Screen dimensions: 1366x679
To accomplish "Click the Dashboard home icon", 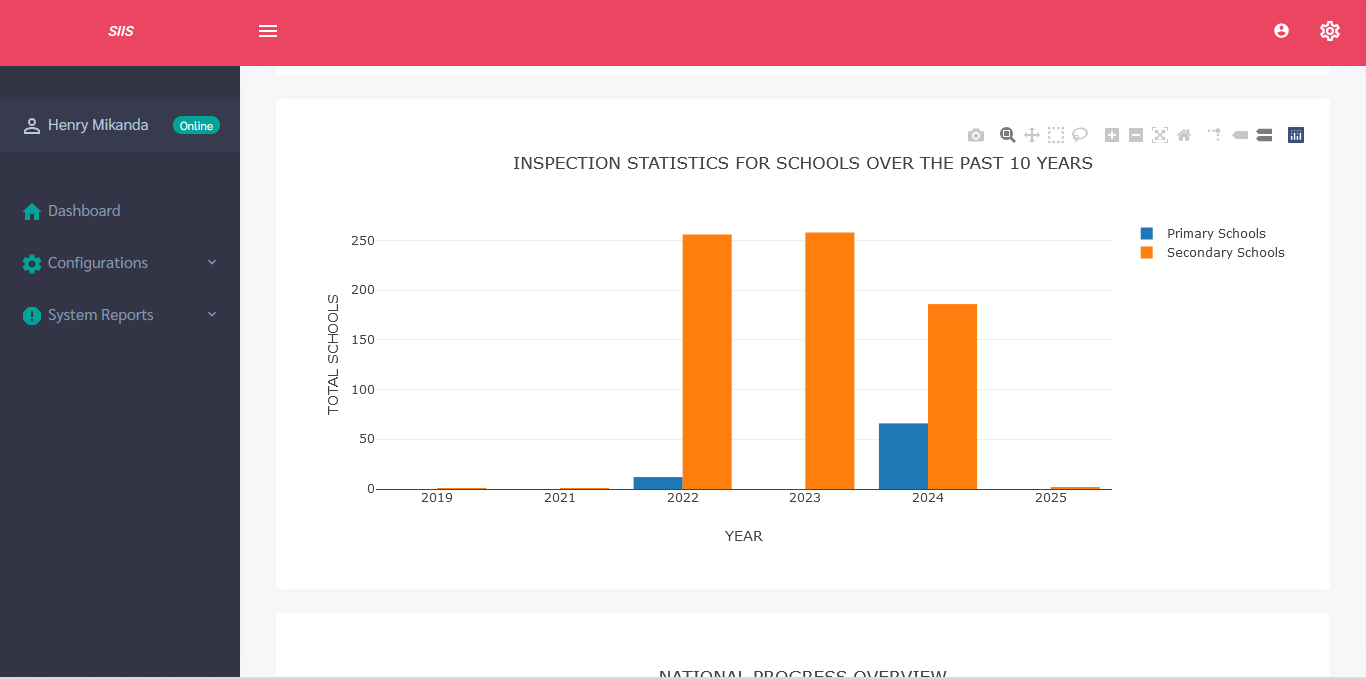I will pyautogui.click(x=32, y=211).
